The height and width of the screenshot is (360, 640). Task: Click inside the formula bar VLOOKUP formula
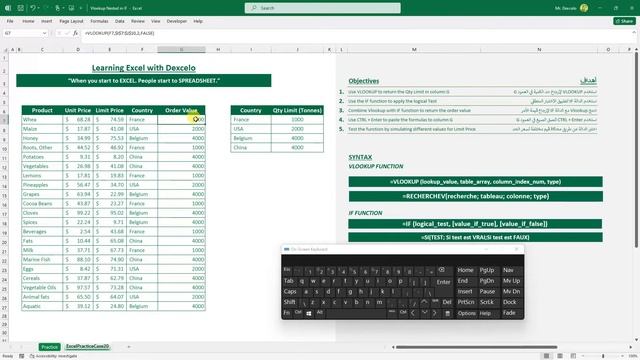(120, 33)
